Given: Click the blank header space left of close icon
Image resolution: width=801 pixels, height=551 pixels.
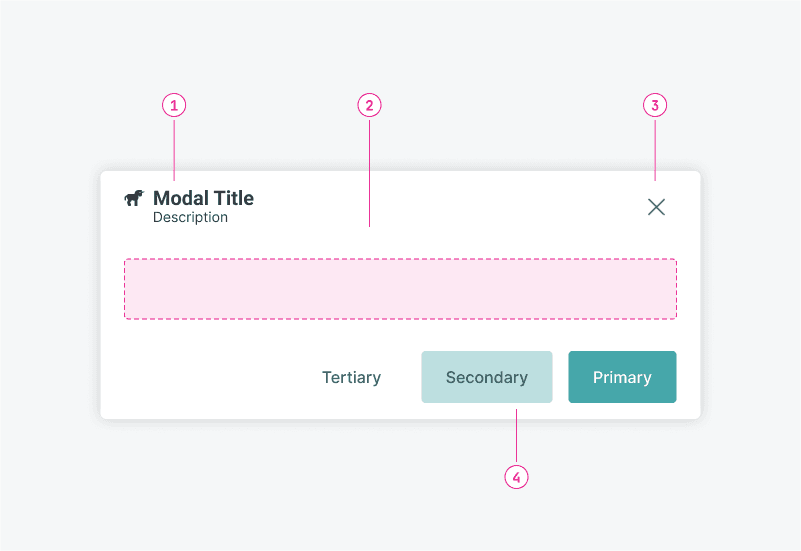Looking at the screenshot, I should 500,207.
